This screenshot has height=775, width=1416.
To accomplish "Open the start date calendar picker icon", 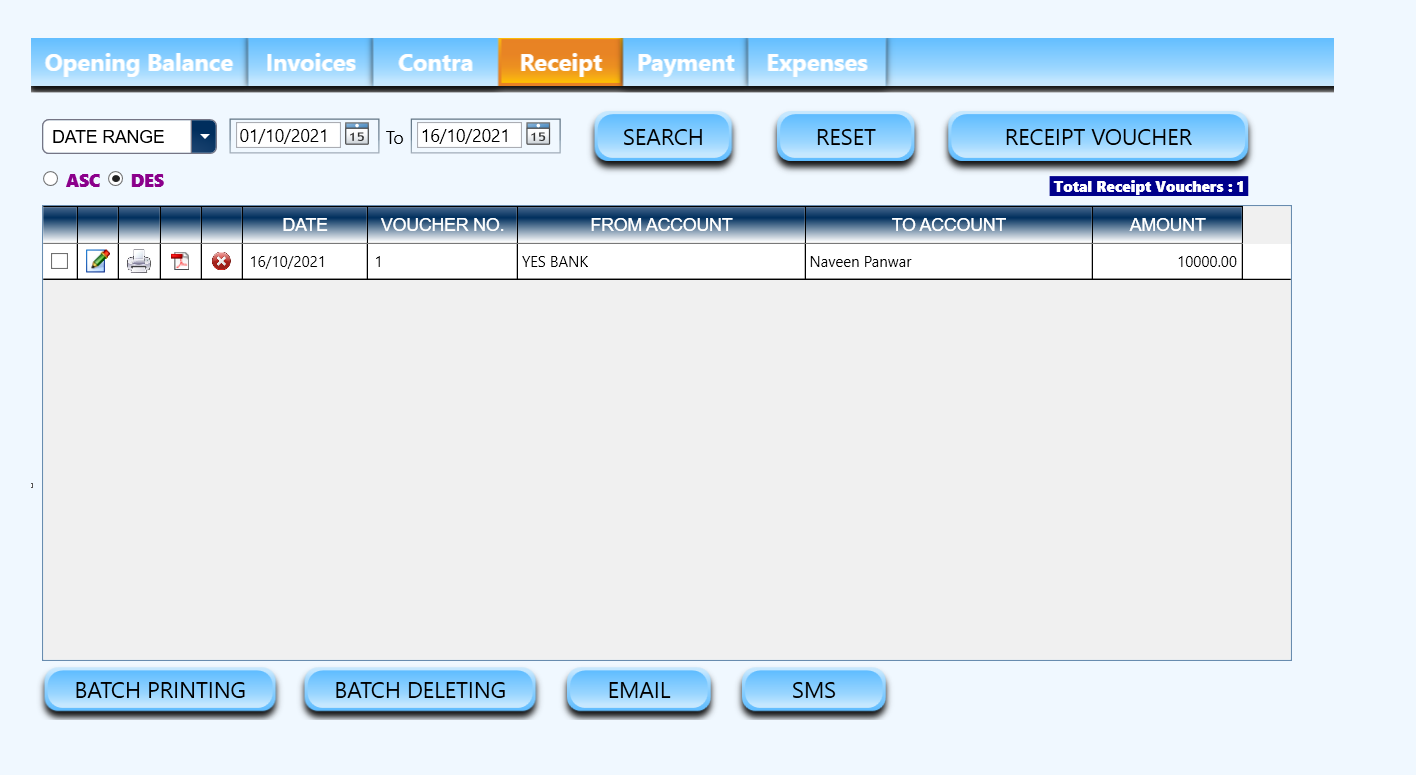I will click(x=357, y=135).
